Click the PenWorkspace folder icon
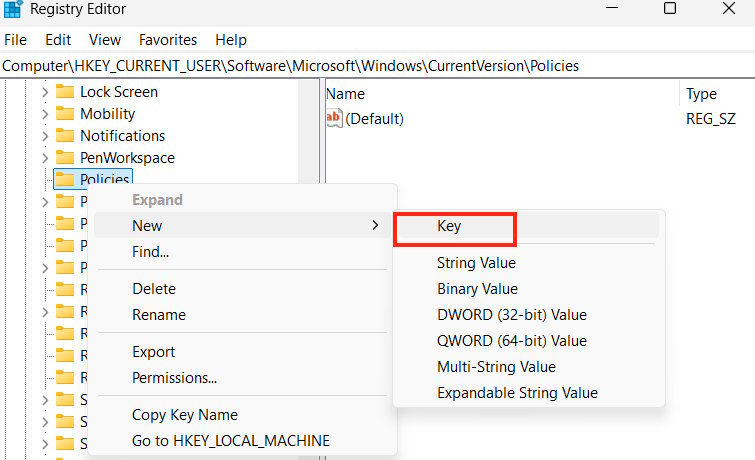This screenshot has height=460, width=755. point(65,158)
